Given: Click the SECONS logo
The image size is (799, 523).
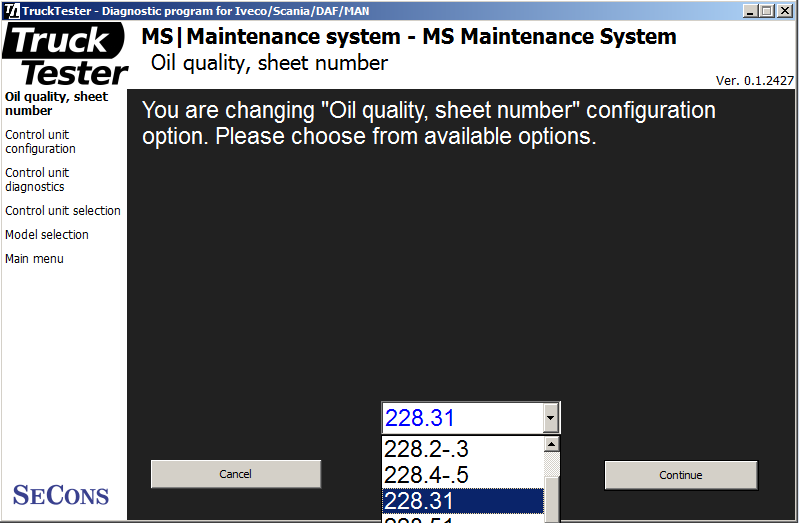Looking at the screenshot, I should [61, 495].
